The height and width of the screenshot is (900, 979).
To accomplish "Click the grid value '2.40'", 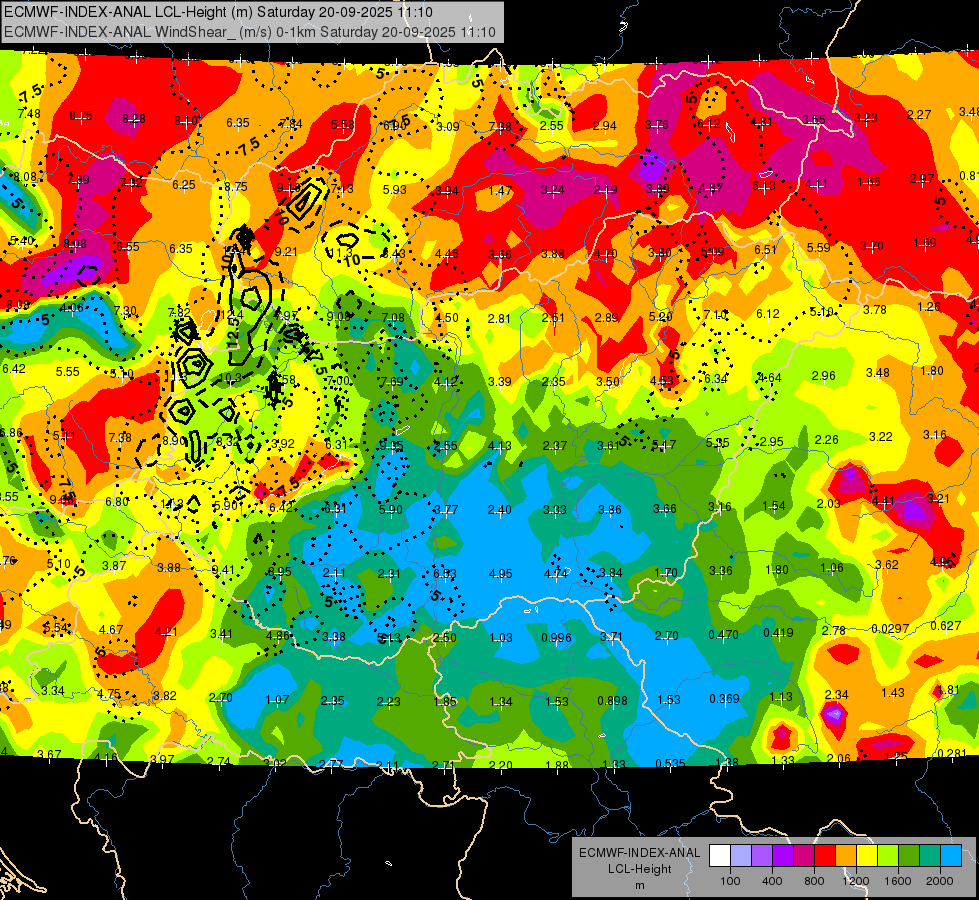I will [x=499, y=510].
